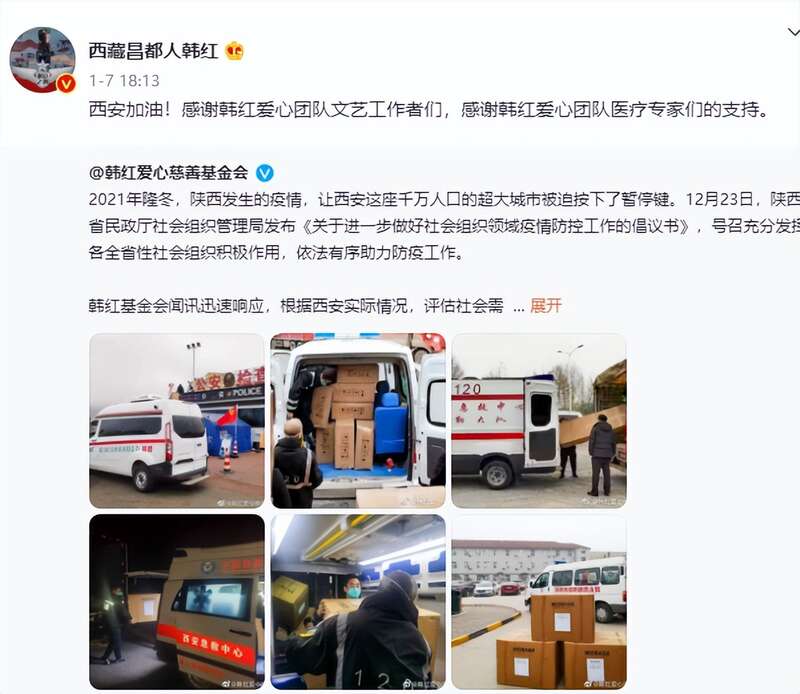Open the photo of 120 ambulance unloading
800x694 pixels.
pyautogui.click(x=539, y=420)
